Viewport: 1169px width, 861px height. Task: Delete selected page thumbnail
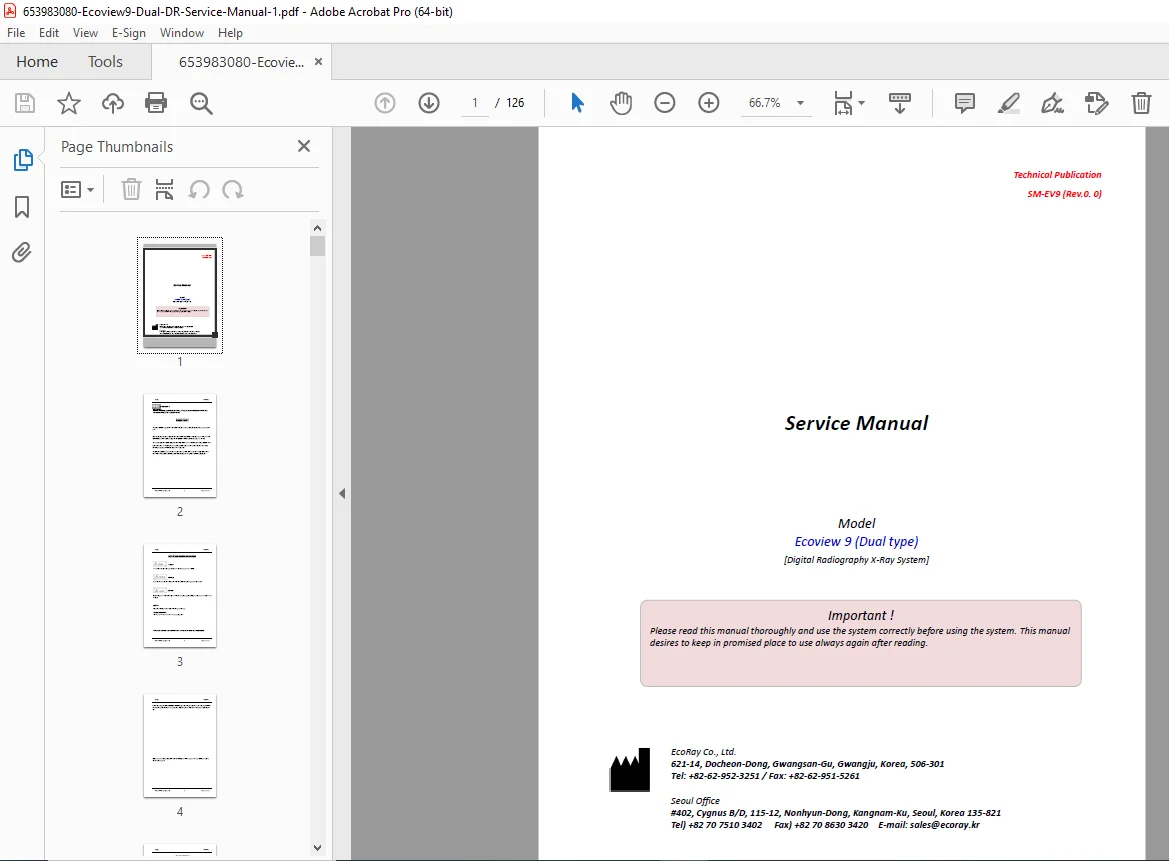[x=131, y=189]
